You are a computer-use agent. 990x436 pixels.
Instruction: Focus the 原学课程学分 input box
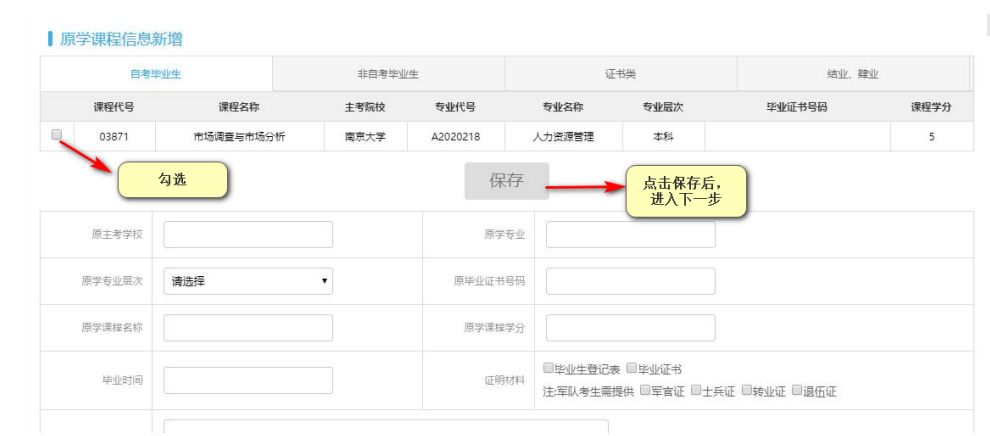pyautogui.click(x=630, y=328)
